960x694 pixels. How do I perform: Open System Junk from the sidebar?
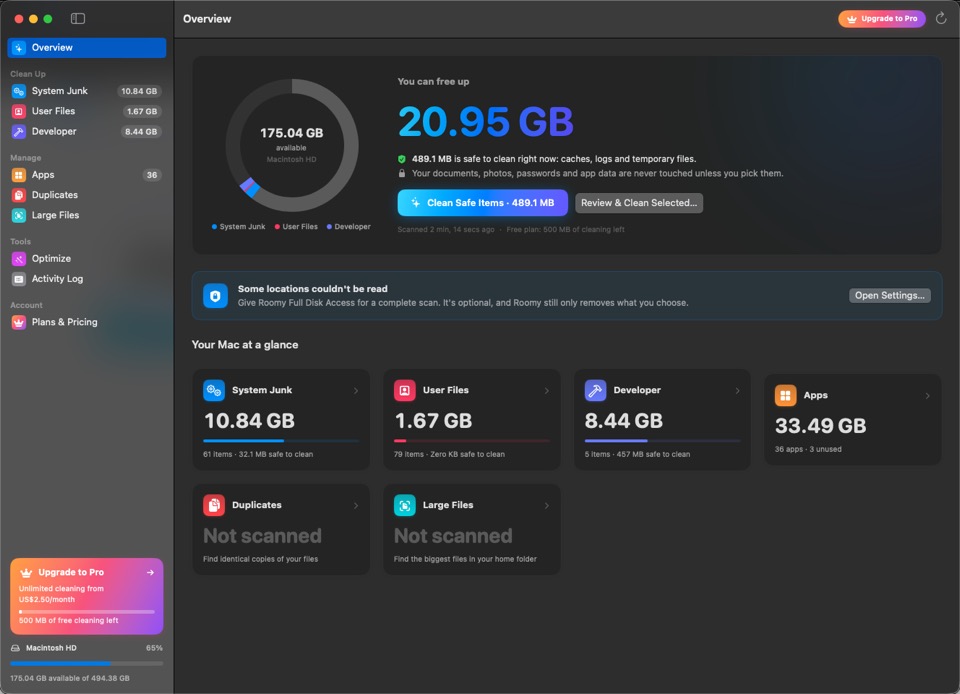coord(87,91)
